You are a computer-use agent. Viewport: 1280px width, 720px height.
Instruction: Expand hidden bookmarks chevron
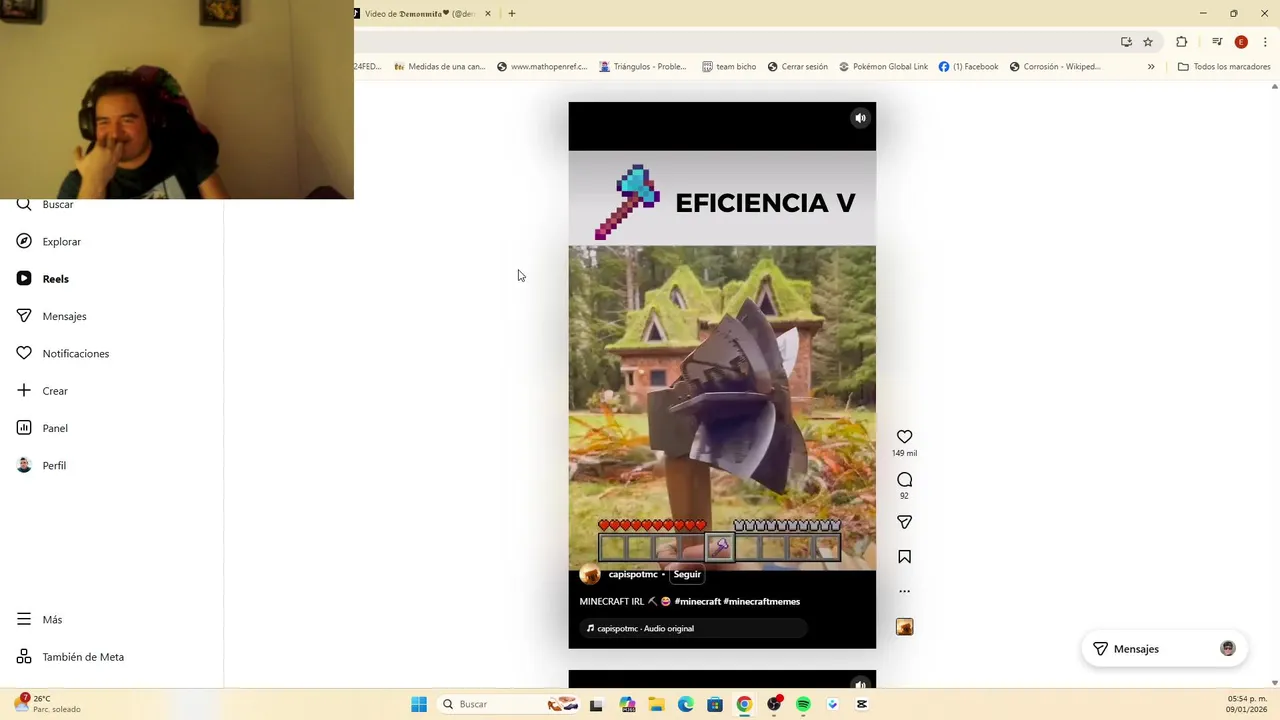[x=1151, y=67]
